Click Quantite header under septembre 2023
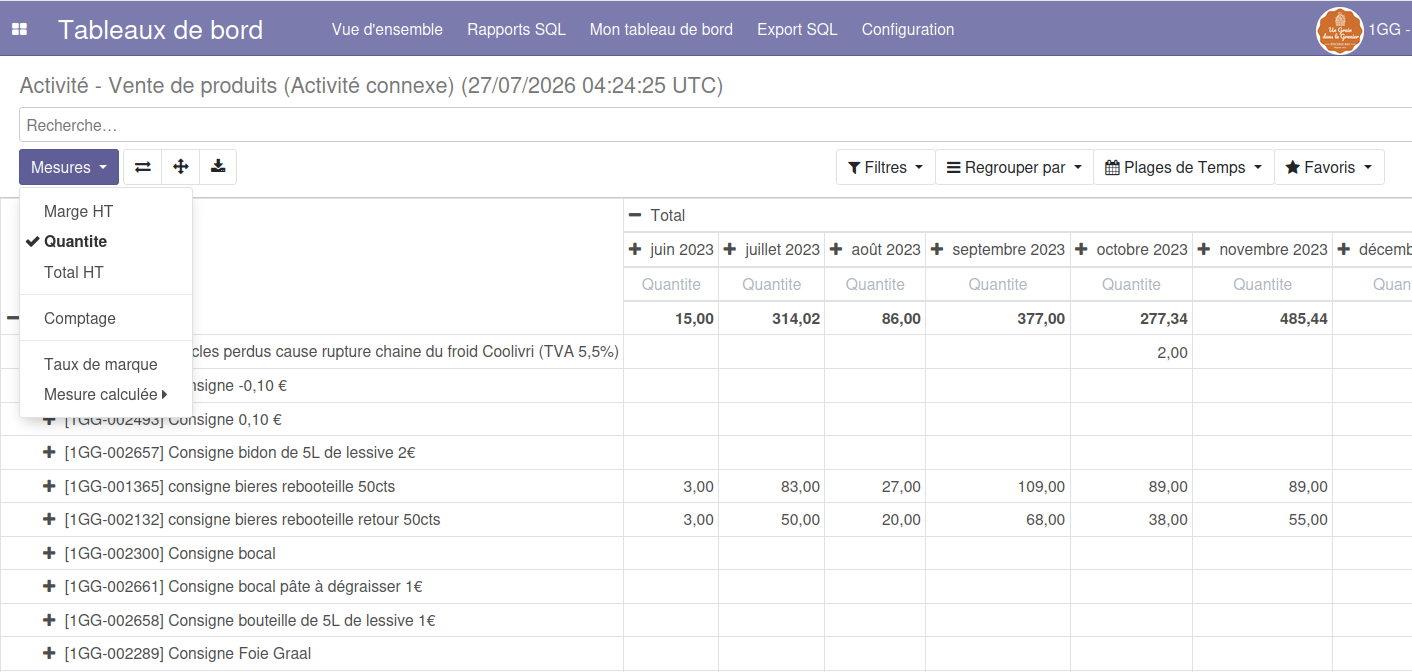 click(x=998, y=284)
